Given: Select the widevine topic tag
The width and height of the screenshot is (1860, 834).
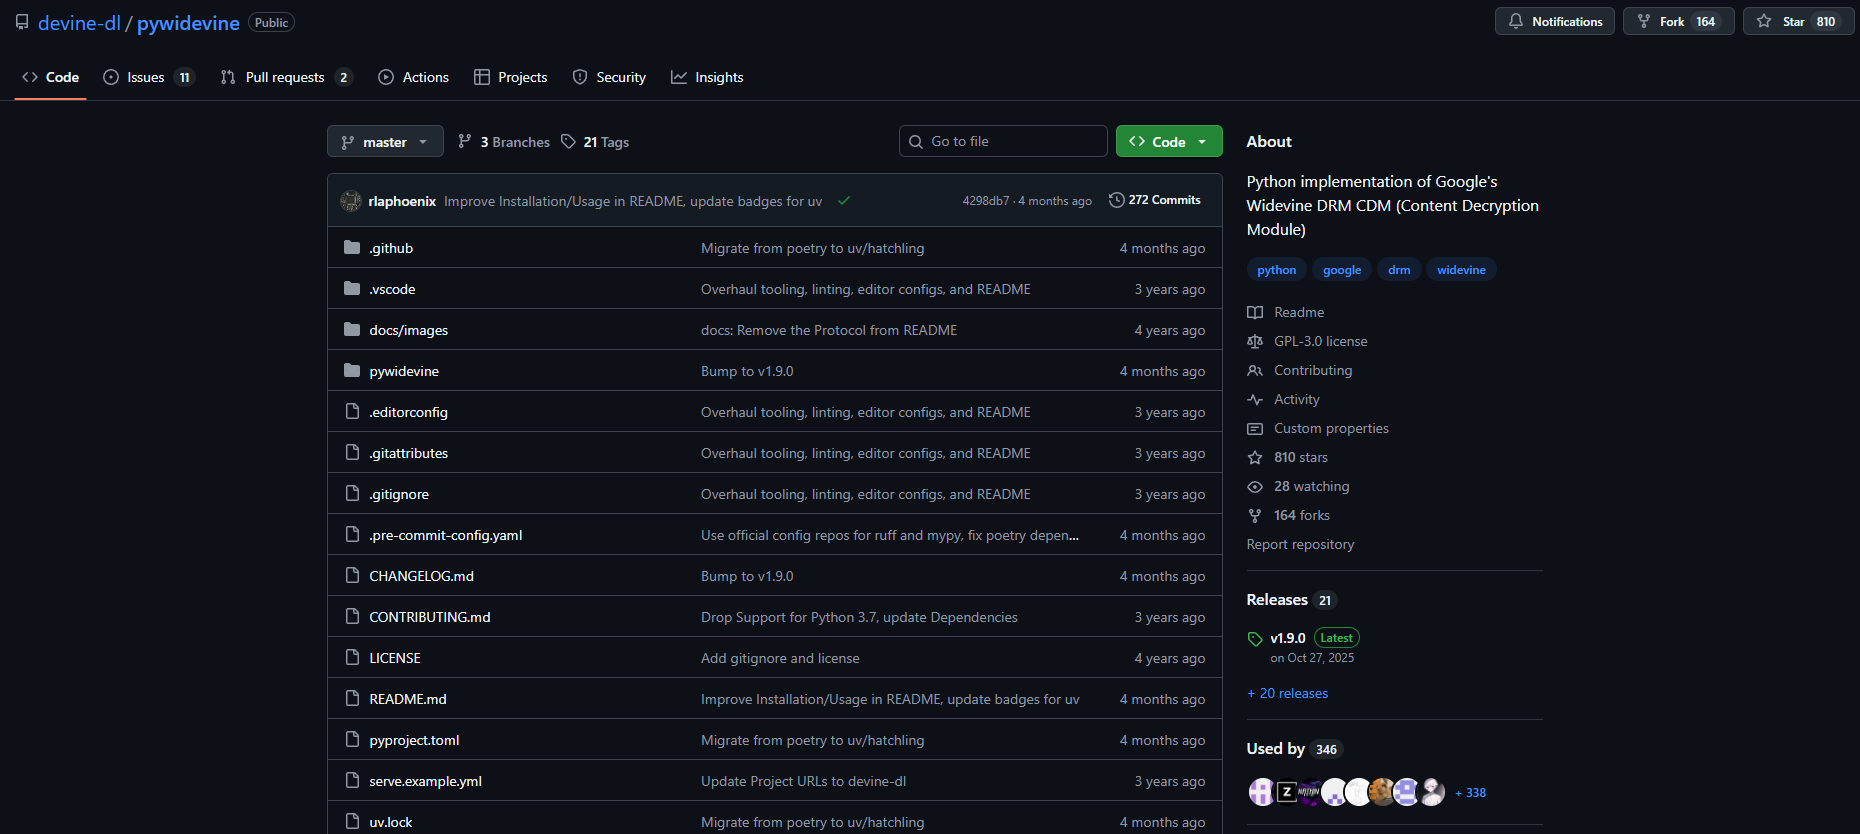Looking at the screenshot, I should (1461, 270).
